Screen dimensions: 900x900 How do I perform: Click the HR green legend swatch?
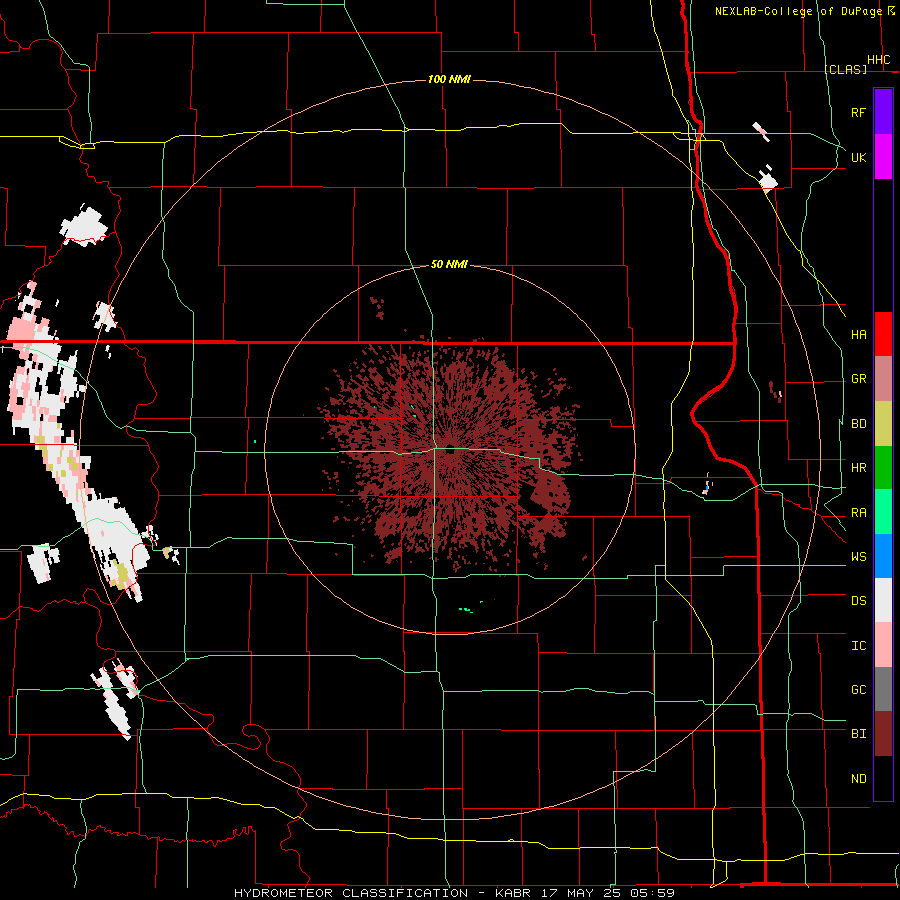pyautogui.click(x=883, y=467)
